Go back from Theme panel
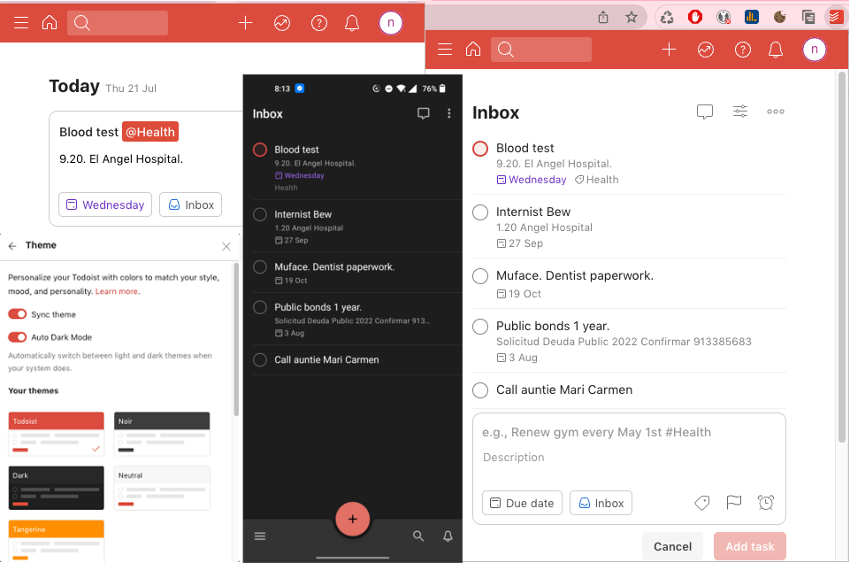850x563 pixels. tap(12, 246)
